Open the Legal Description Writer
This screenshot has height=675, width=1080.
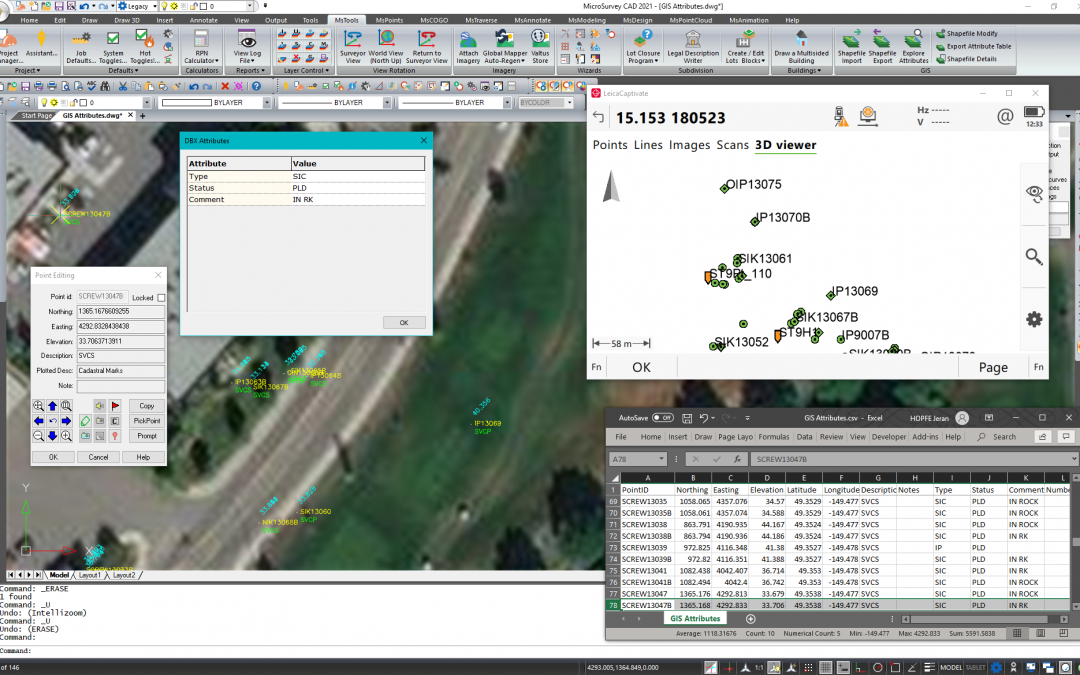(x=691, y=42)
